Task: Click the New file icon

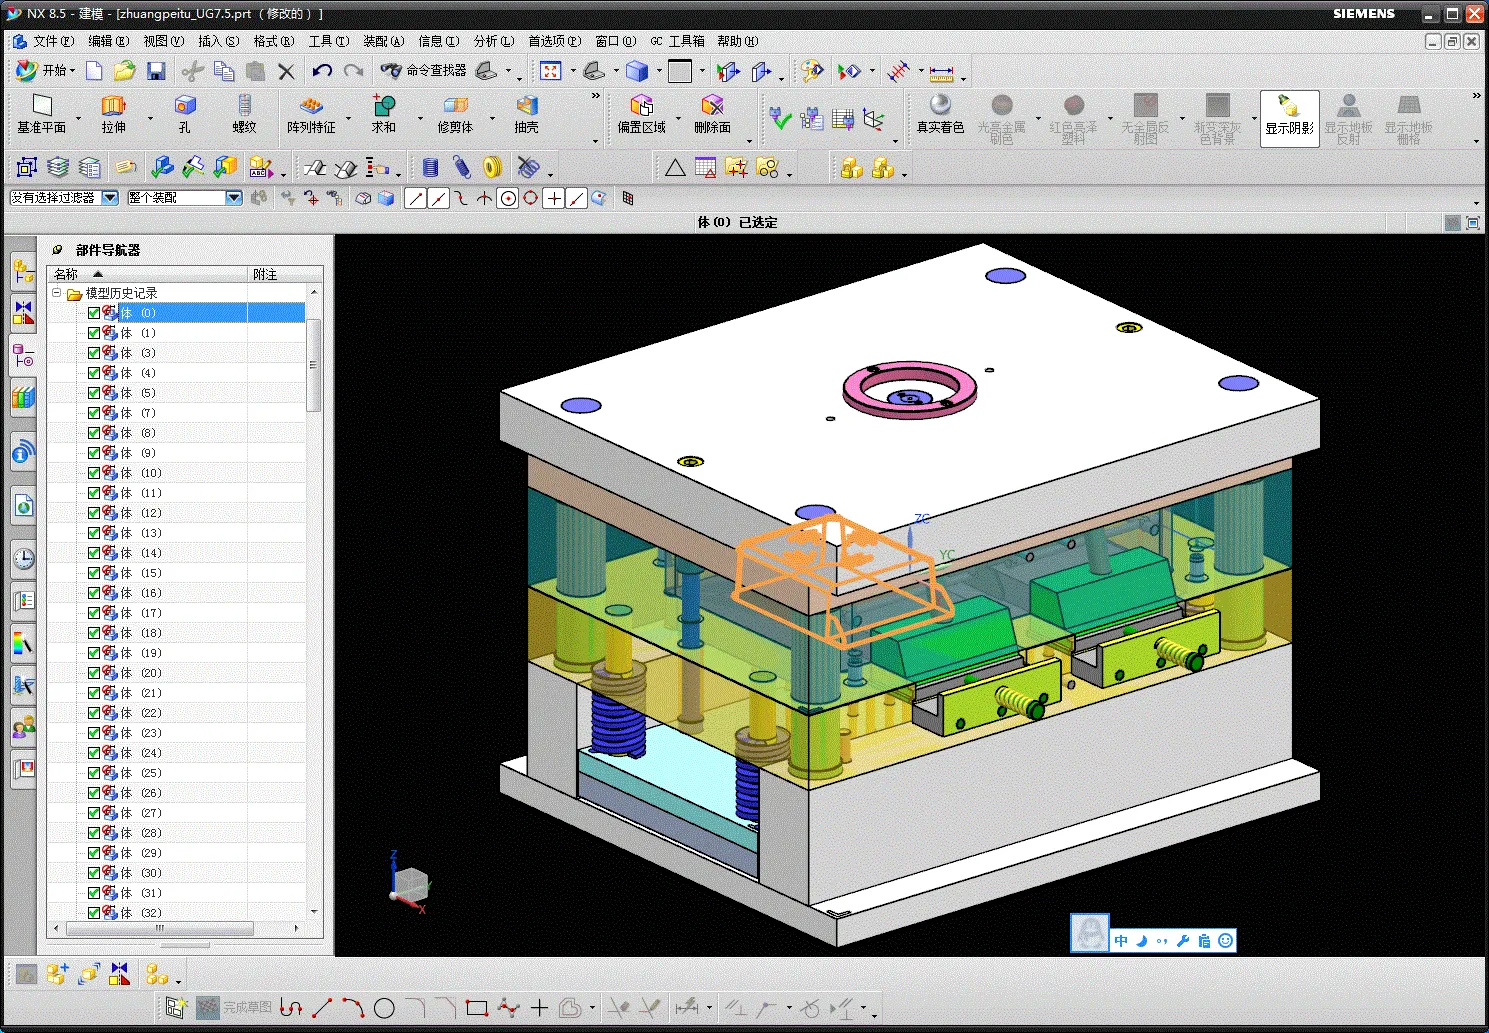Action: 94,70
